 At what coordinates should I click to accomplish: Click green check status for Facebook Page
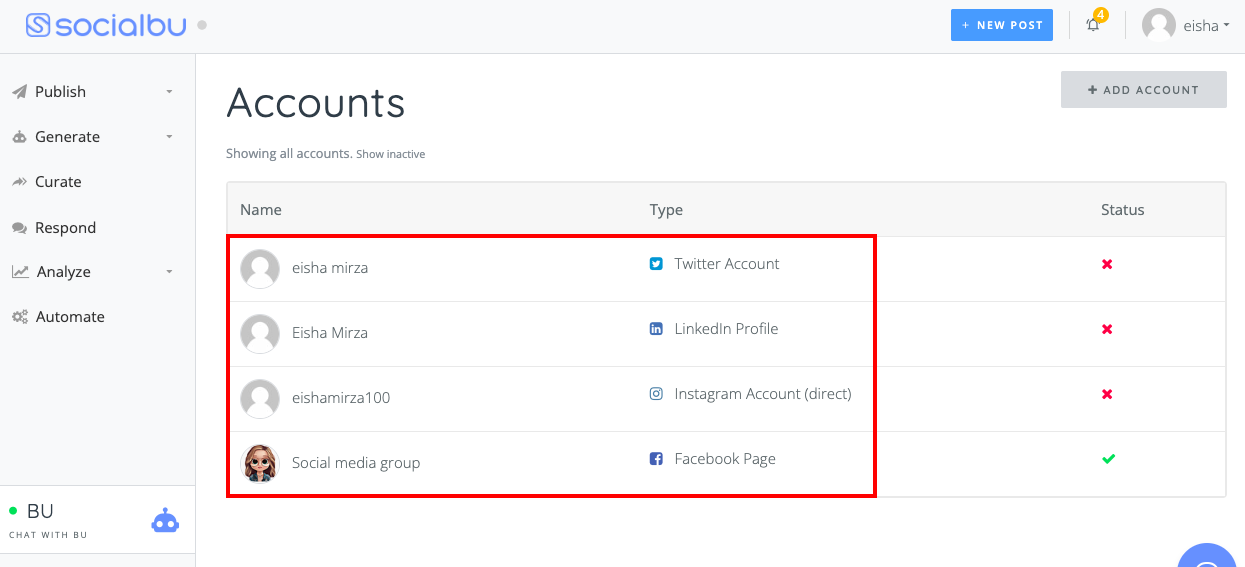point(1108,459)
